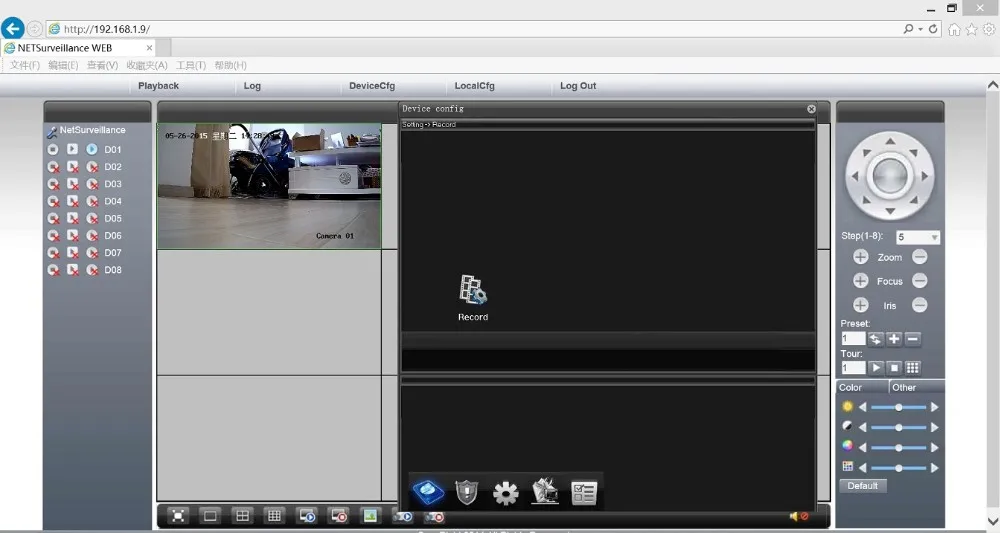This screenshot has height=533, width=1000.
Task: Open the tour grid settings
Action: [x=913, y=368]
